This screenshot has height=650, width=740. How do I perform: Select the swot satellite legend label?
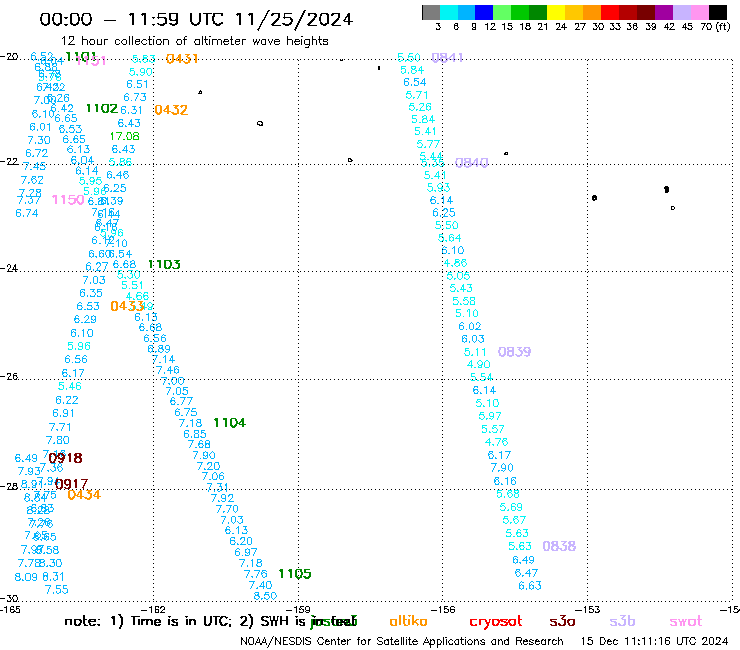tap(686, 621)
